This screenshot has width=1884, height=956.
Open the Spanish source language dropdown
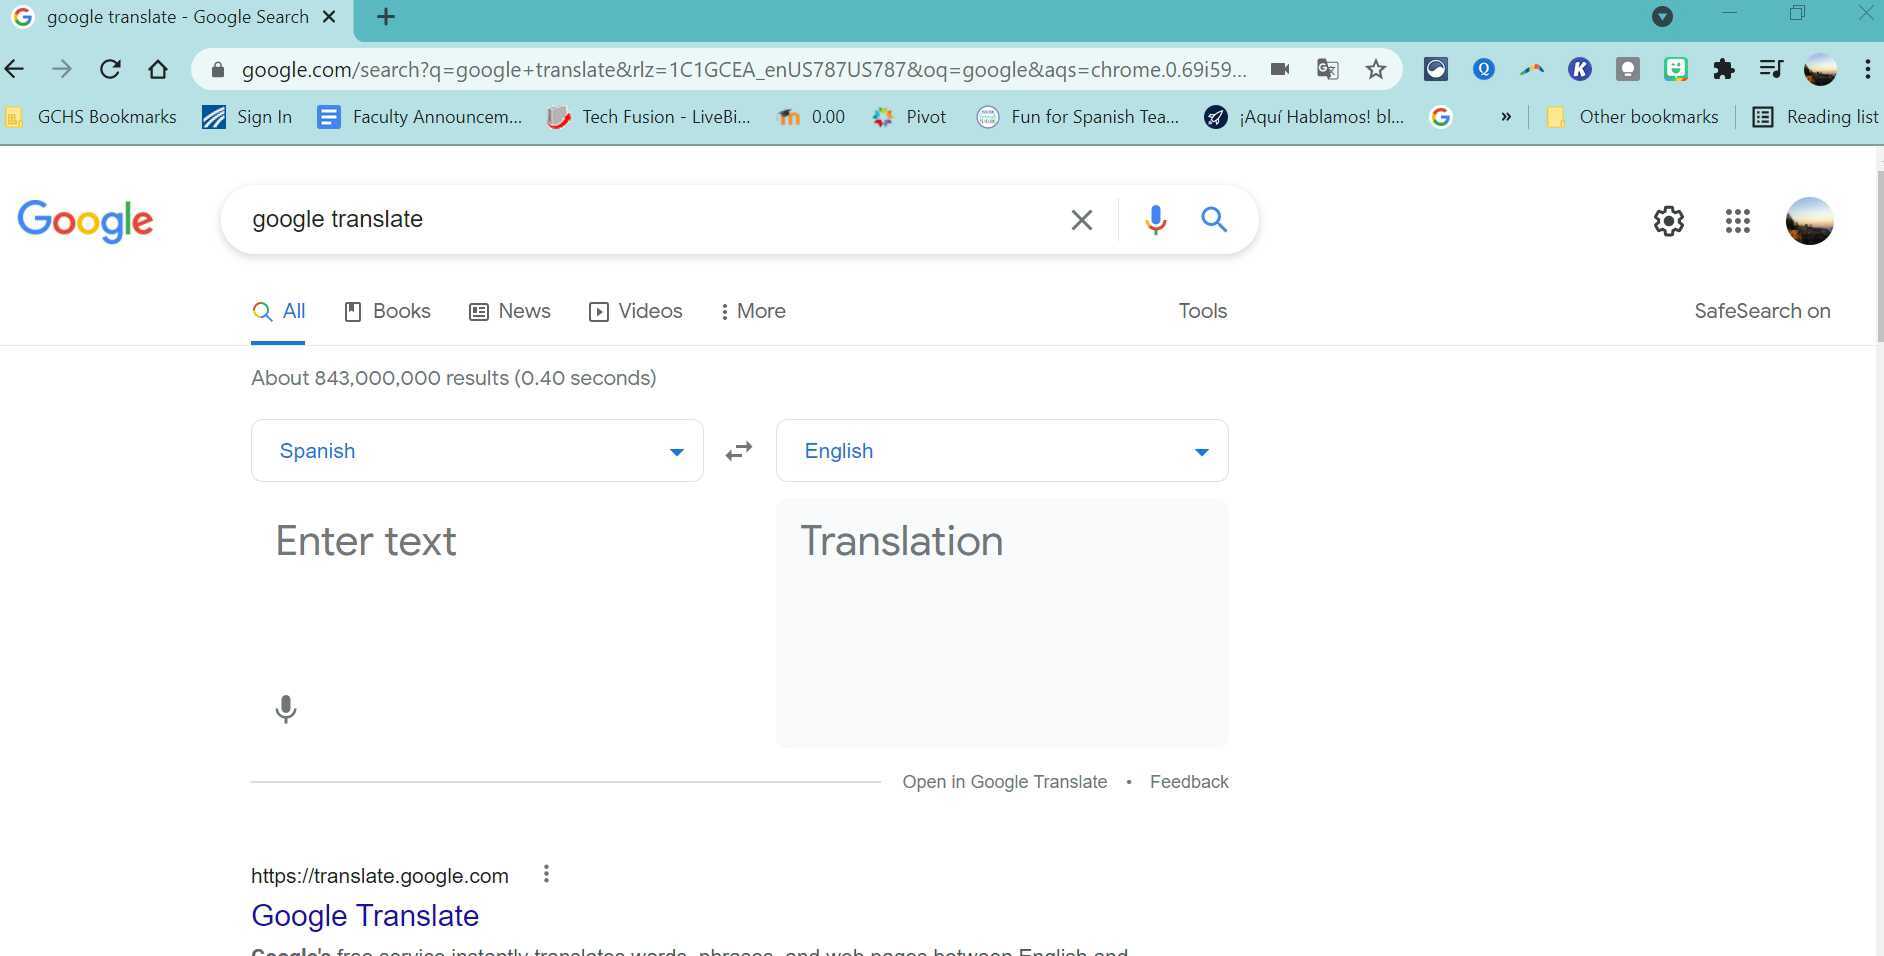click(x=477, y=451)
